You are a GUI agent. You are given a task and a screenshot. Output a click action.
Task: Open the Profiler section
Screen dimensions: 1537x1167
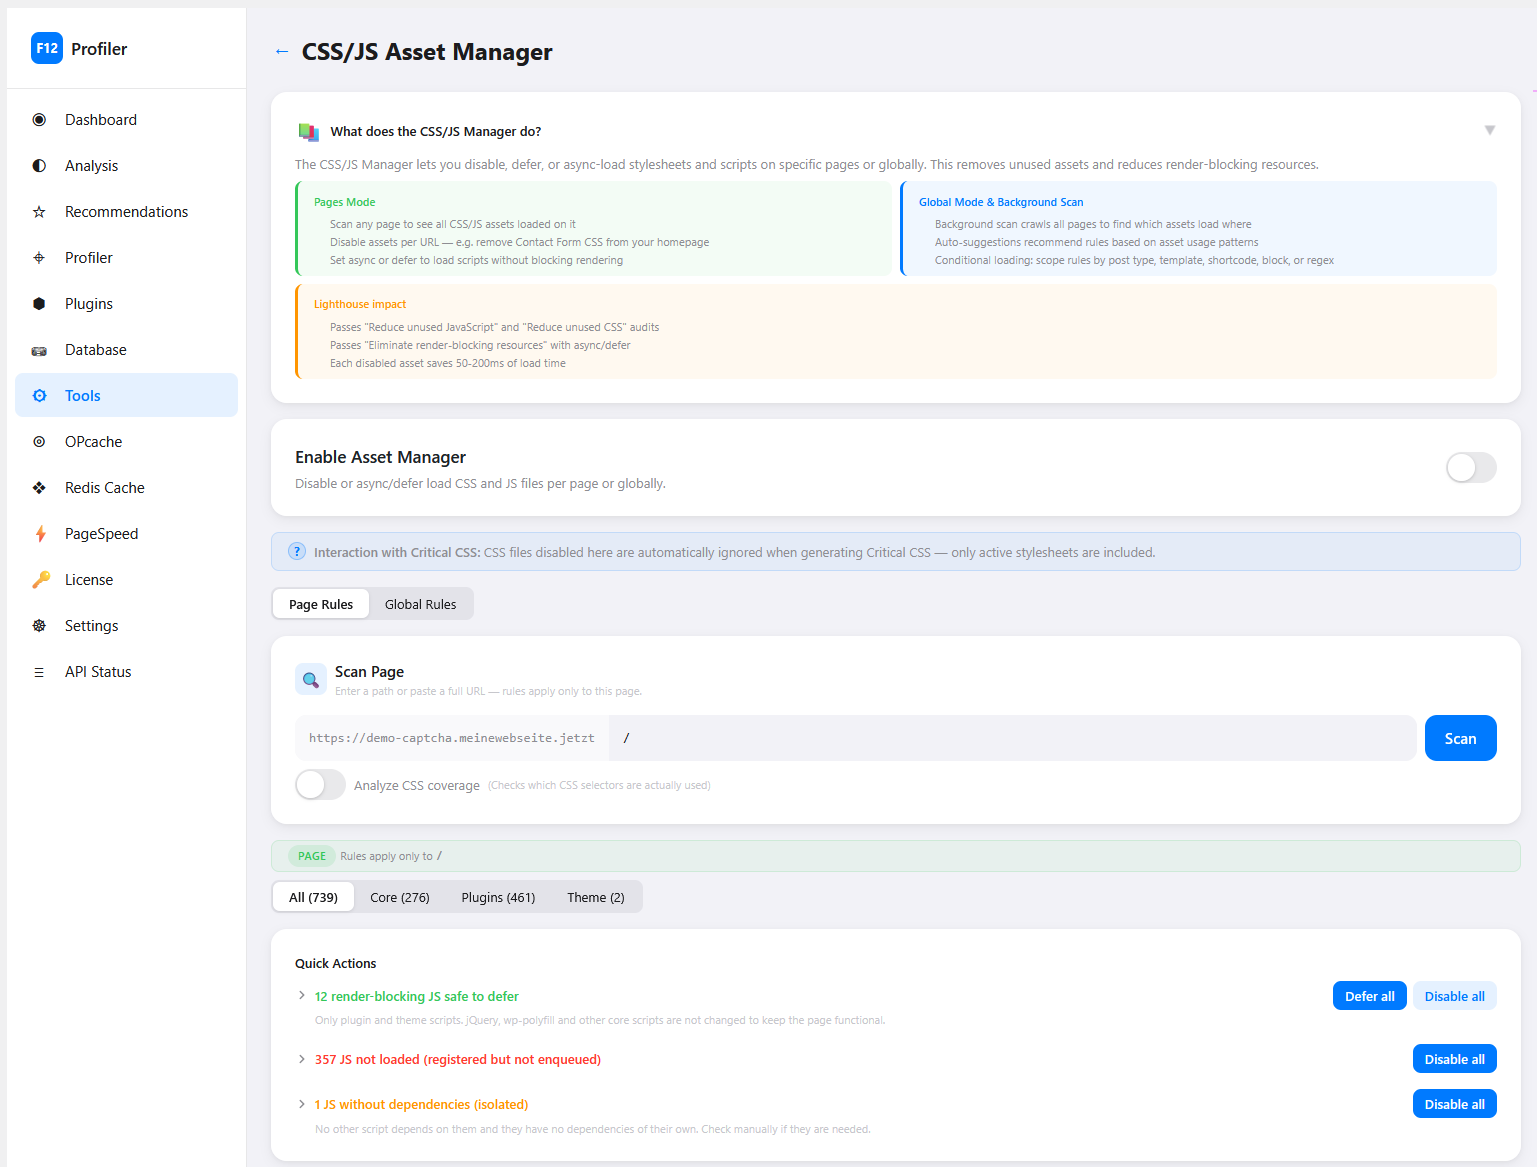tap(89, 257)
